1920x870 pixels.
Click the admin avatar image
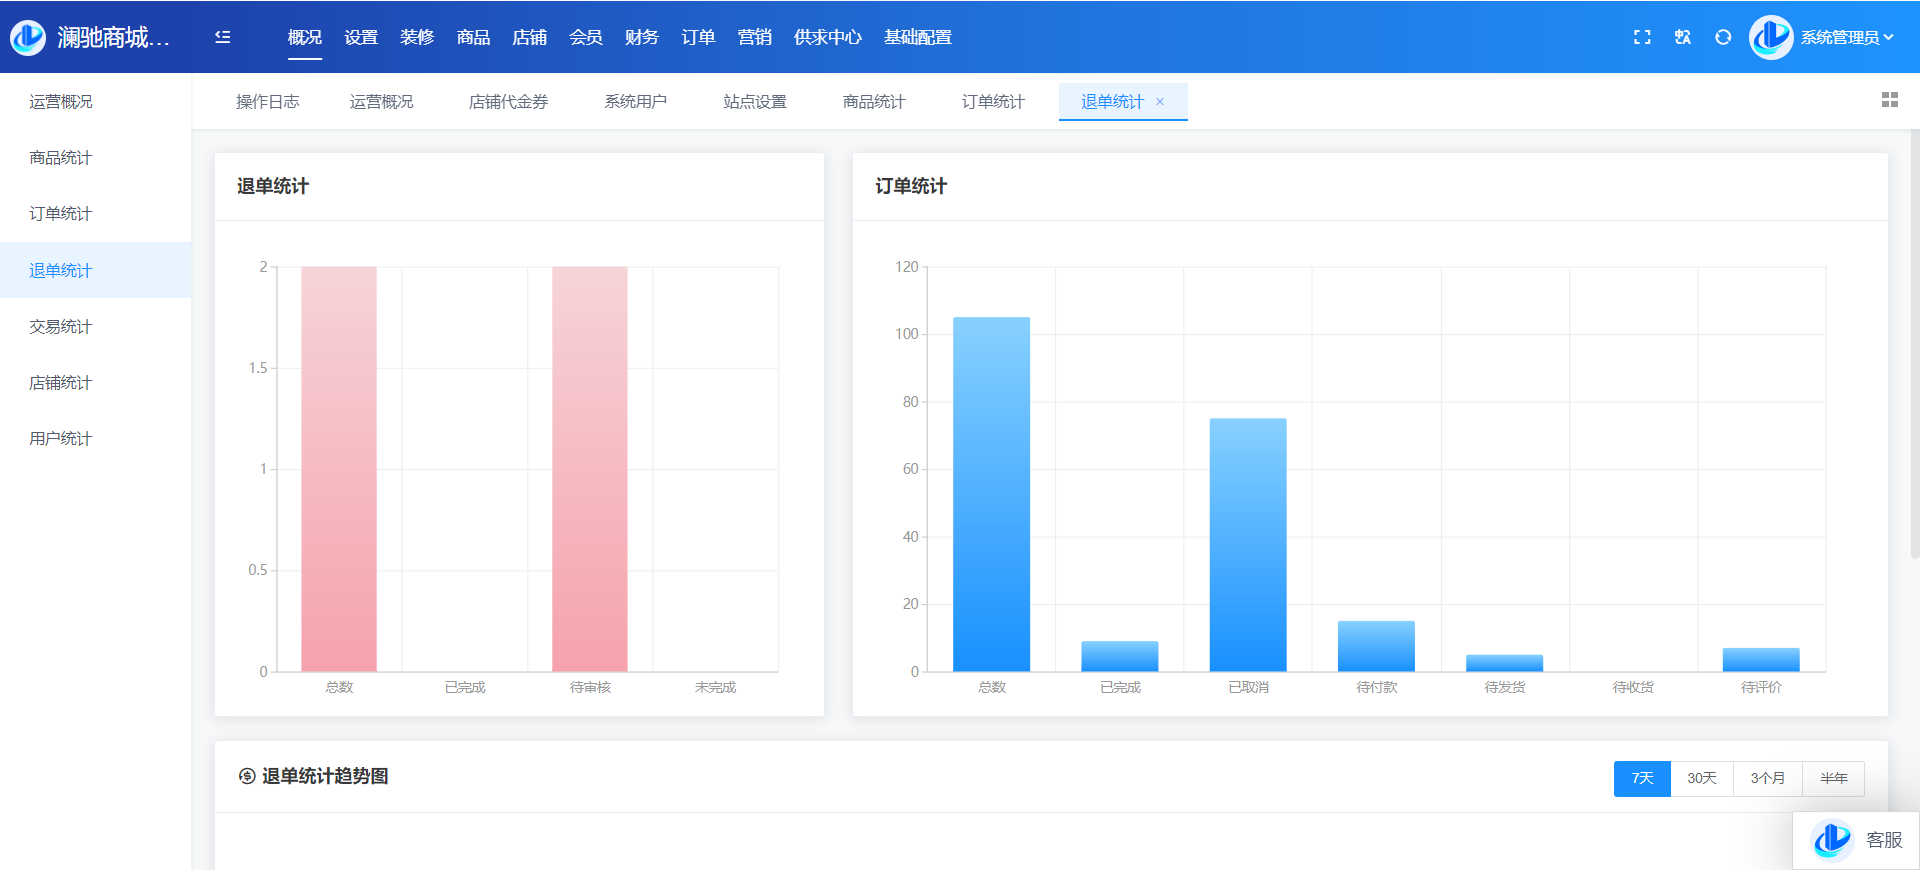click(1771, 37)
